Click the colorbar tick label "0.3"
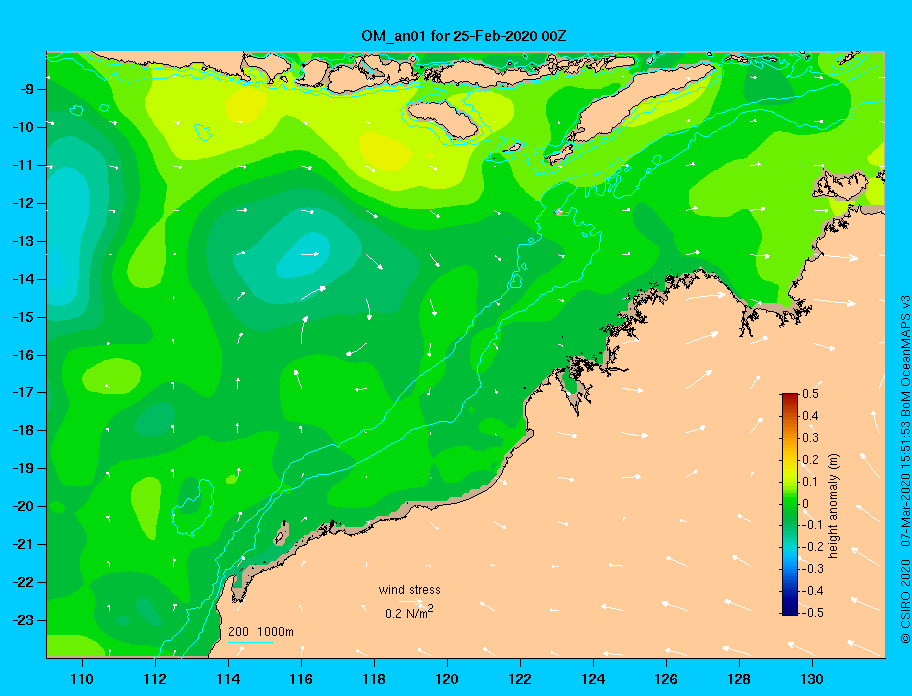Screen dimensions: 912x696 [811, 438]
